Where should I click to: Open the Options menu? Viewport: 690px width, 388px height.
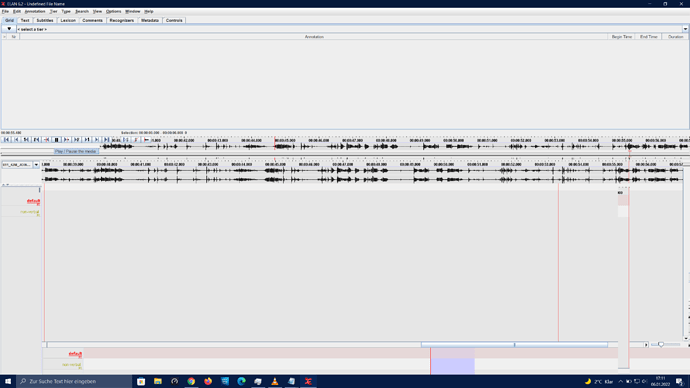click(114, 11)
